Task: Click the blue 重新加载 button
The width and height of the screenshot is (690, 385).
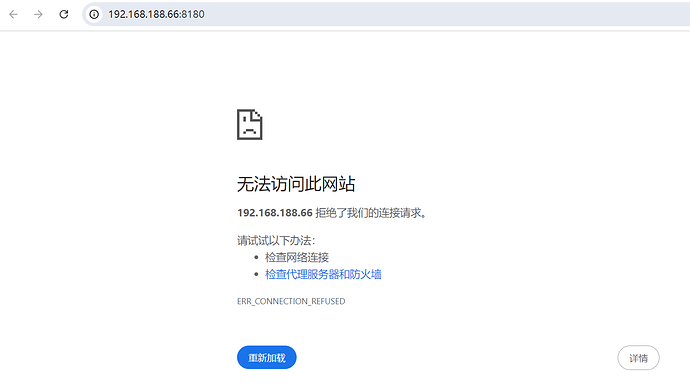Action: pyautogui.click(x=267, y=357)
